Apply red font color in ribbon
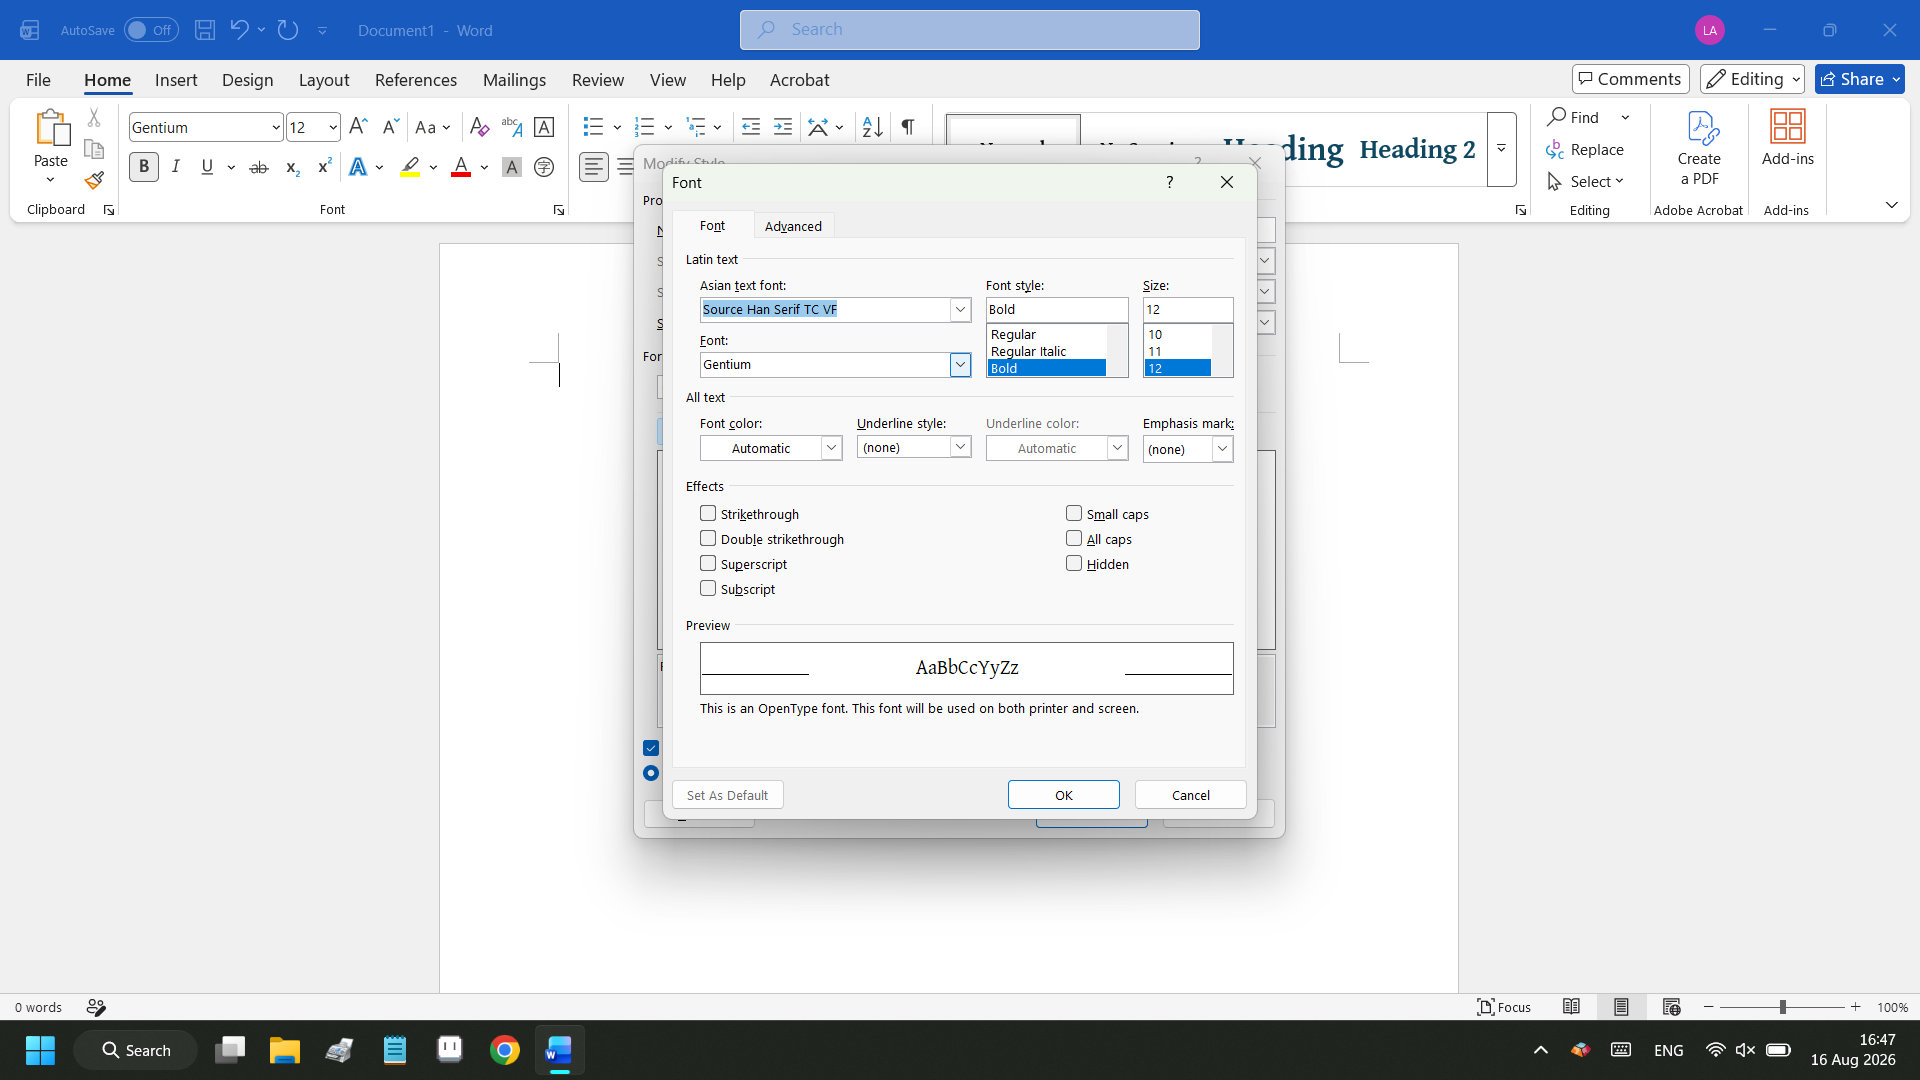The image size is (1920, 1080). pos(461,167)
